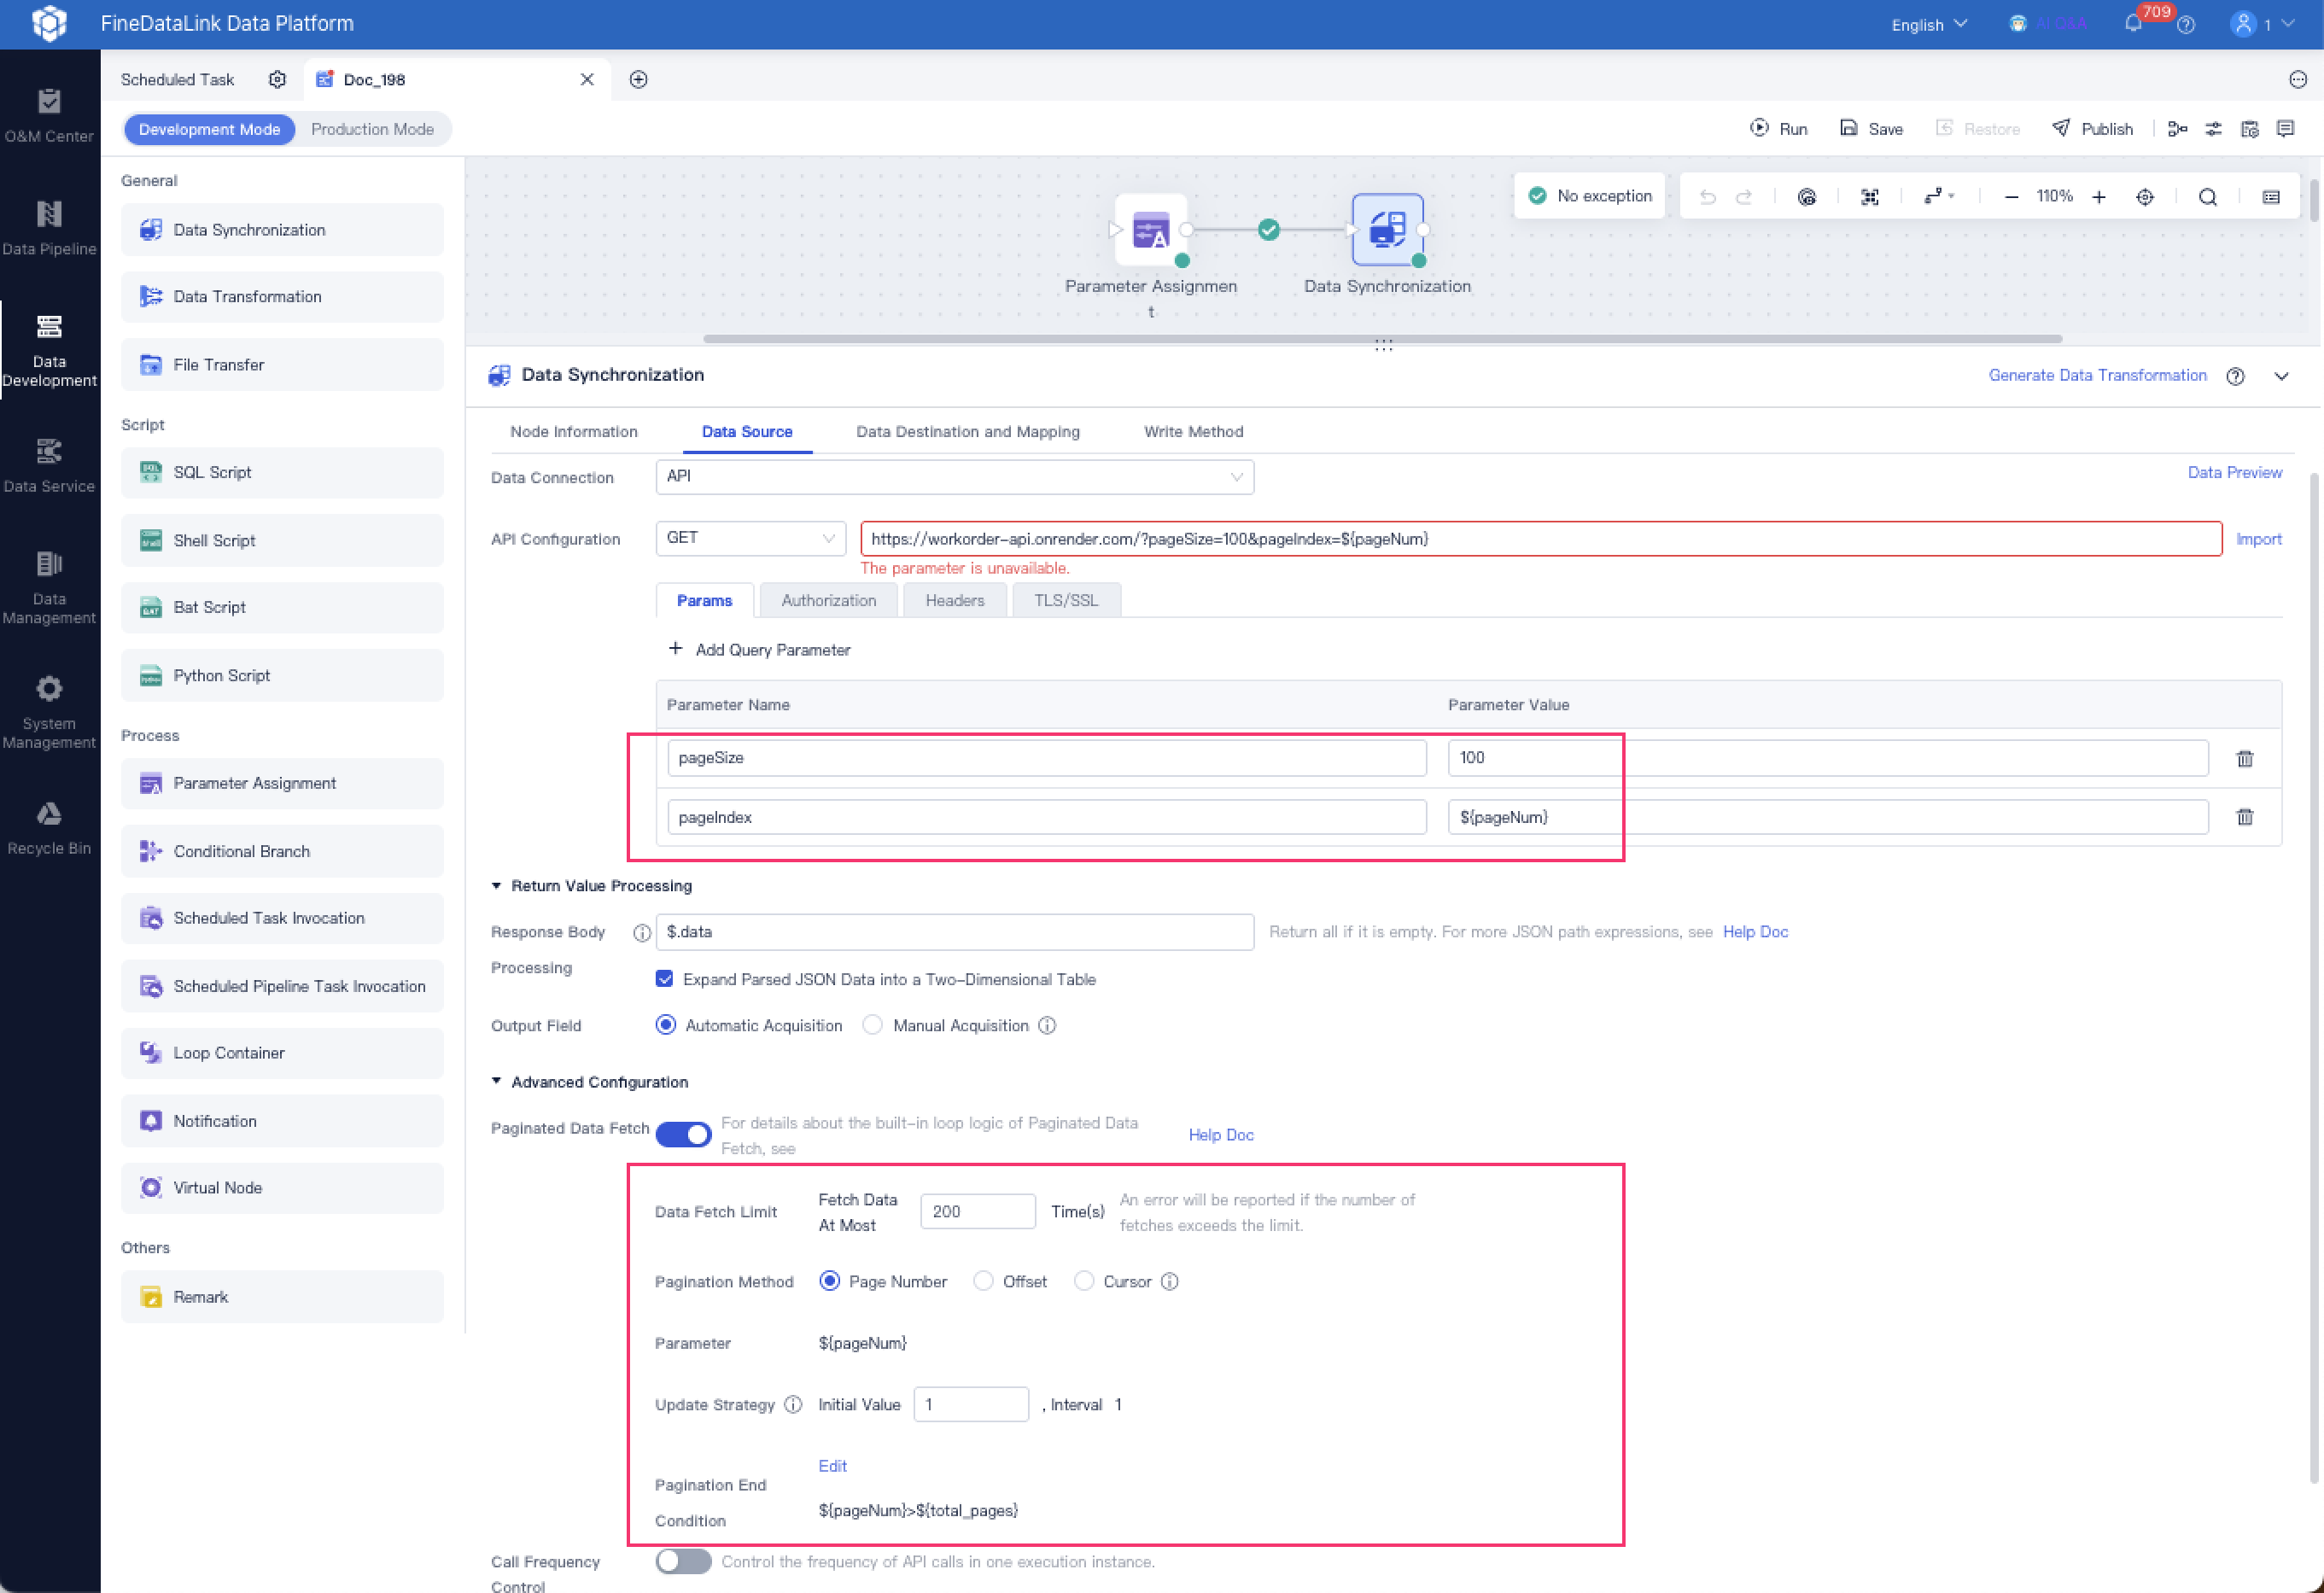Open the English language dropdown
The width and height of the screenshot is (2324, 1593).
(1929, 24)
